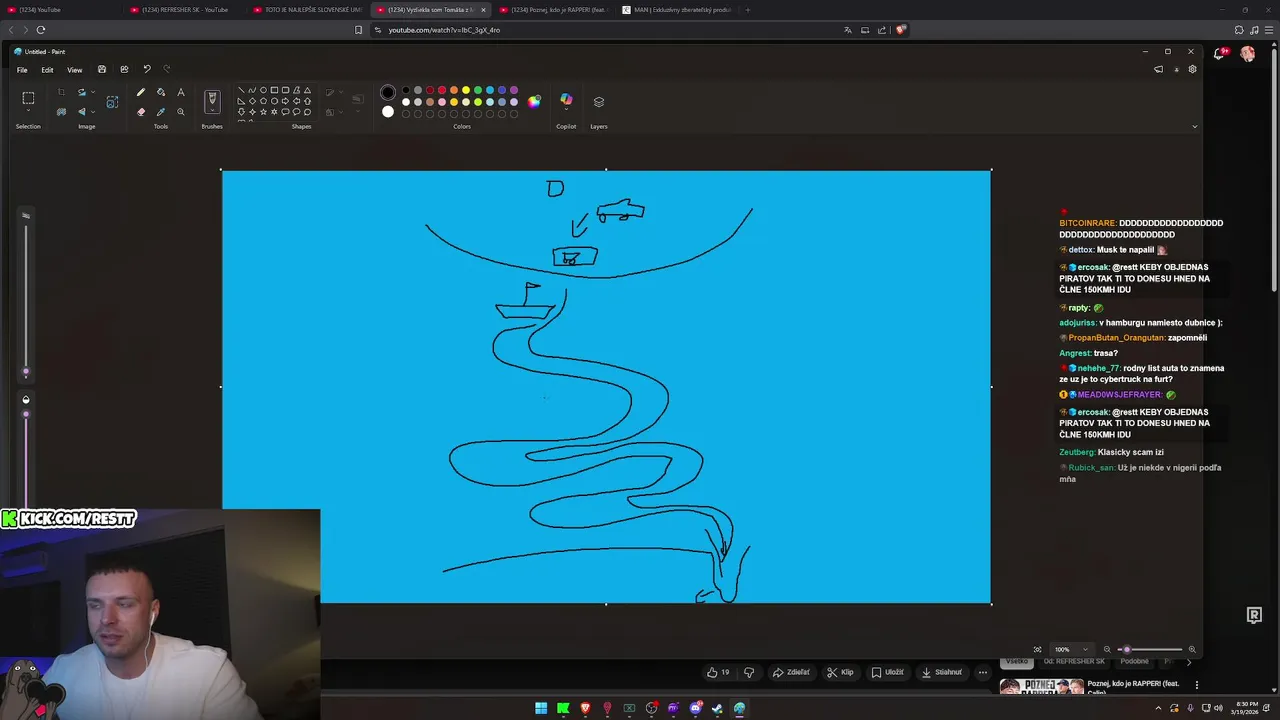Dislike the YouTube video
1280x720 pixels.
pyautogui.click(x=749, y=672)
